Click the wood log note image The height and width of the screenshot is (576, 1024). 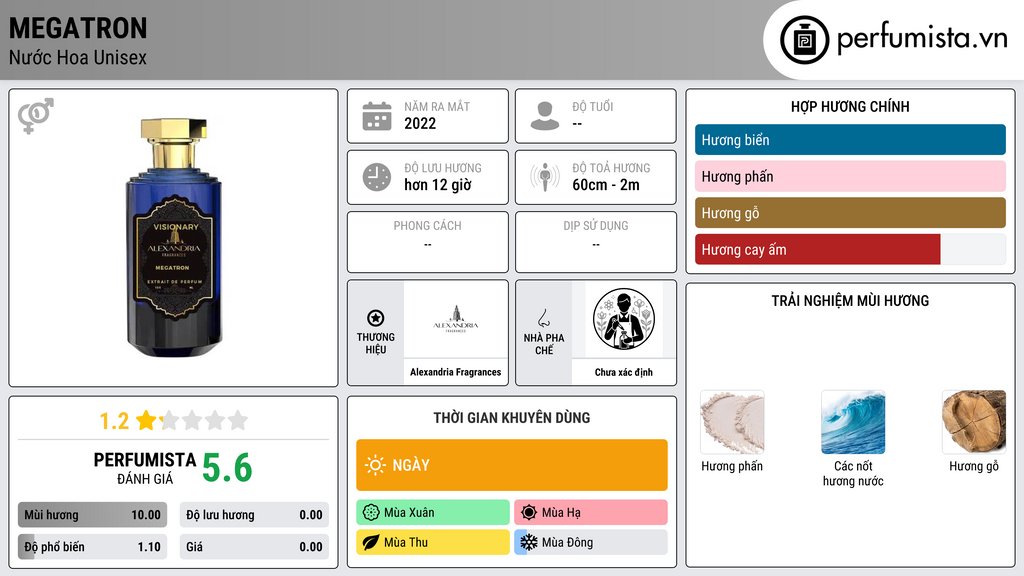974,422
